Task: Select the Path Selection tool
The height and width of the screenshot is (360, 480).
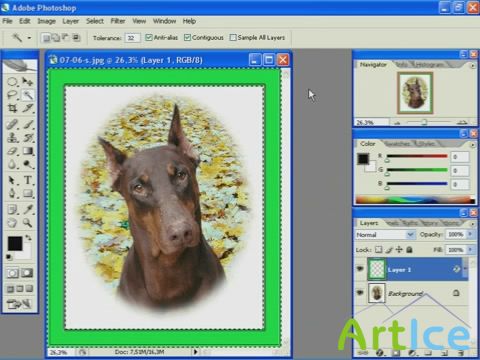Action: (12, 180)
